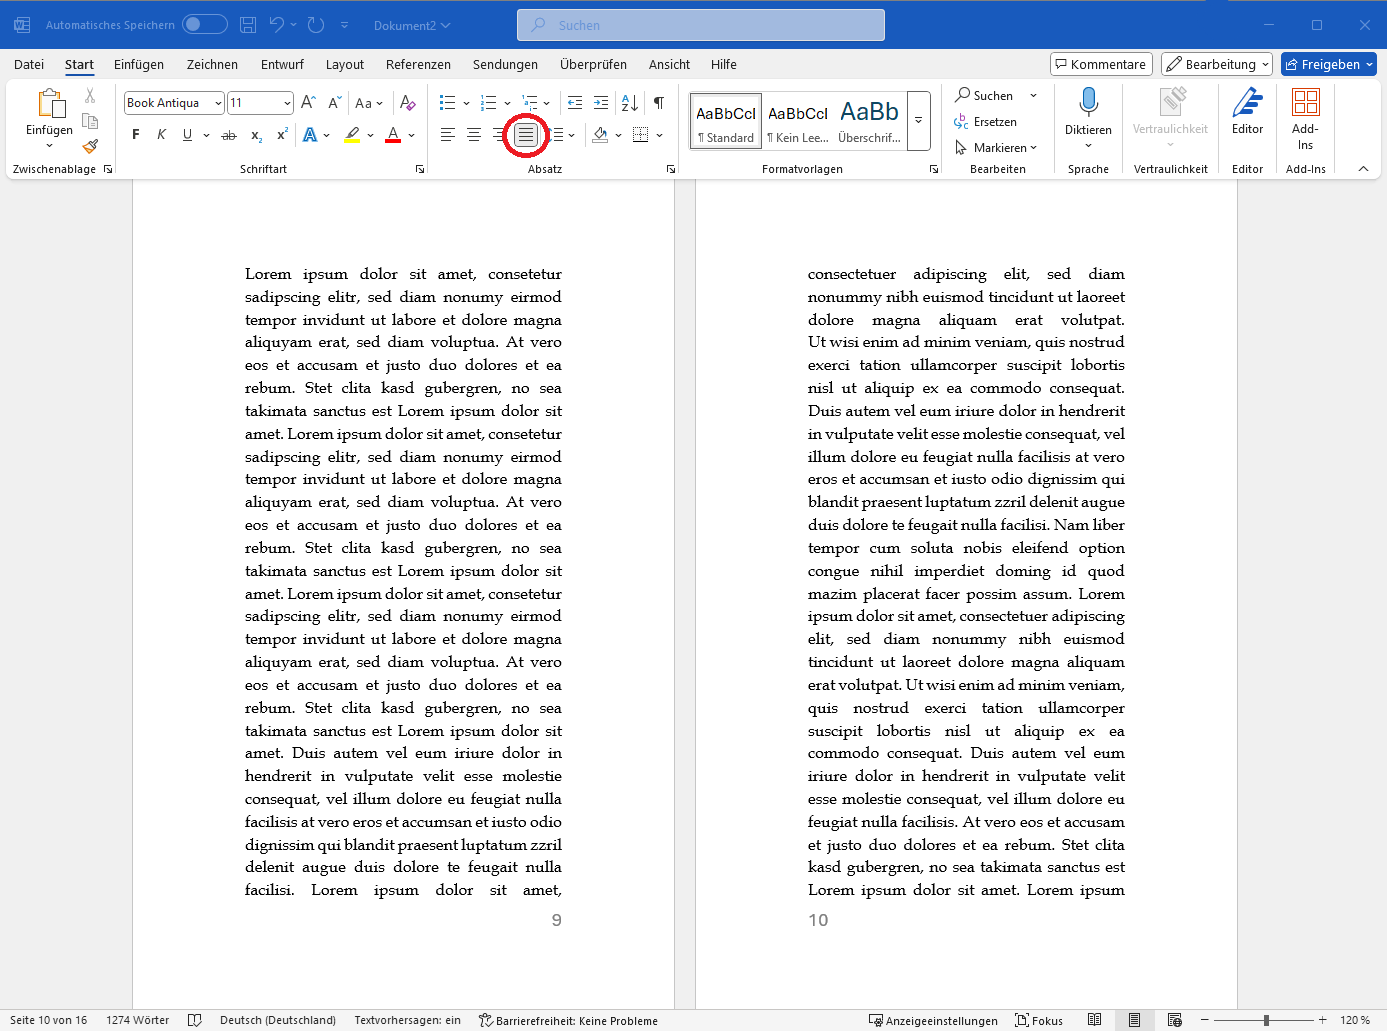This screenshot has height=1031, width=1387.
Task: Select Print Layout view in status bar
Action: [x=1135, y=1020]
